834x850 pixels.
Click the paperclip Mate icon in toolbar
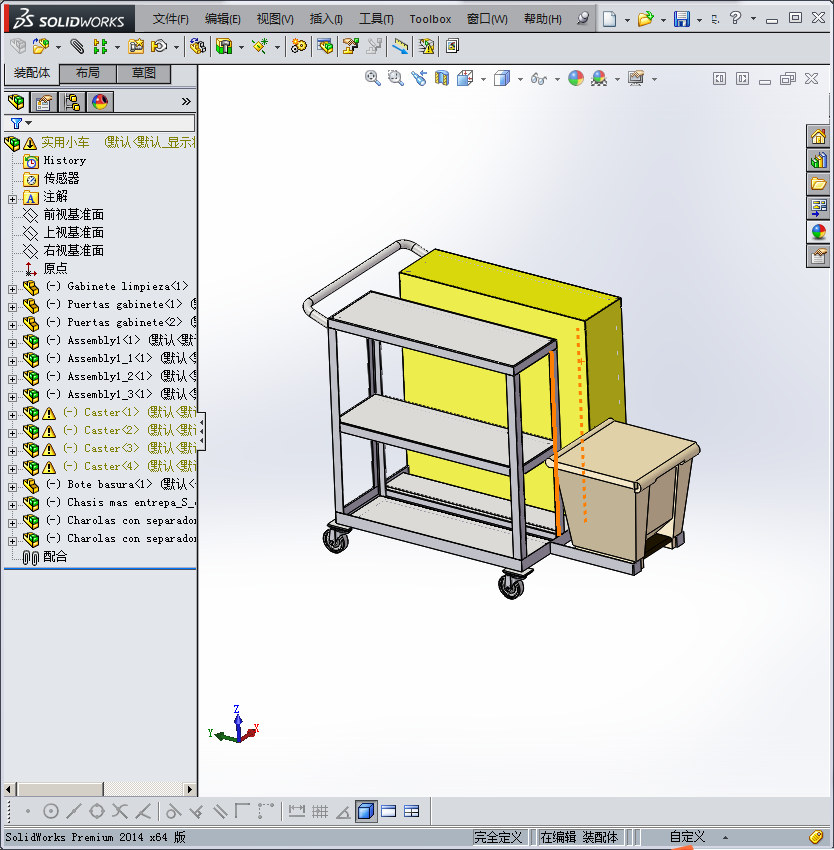77,47
